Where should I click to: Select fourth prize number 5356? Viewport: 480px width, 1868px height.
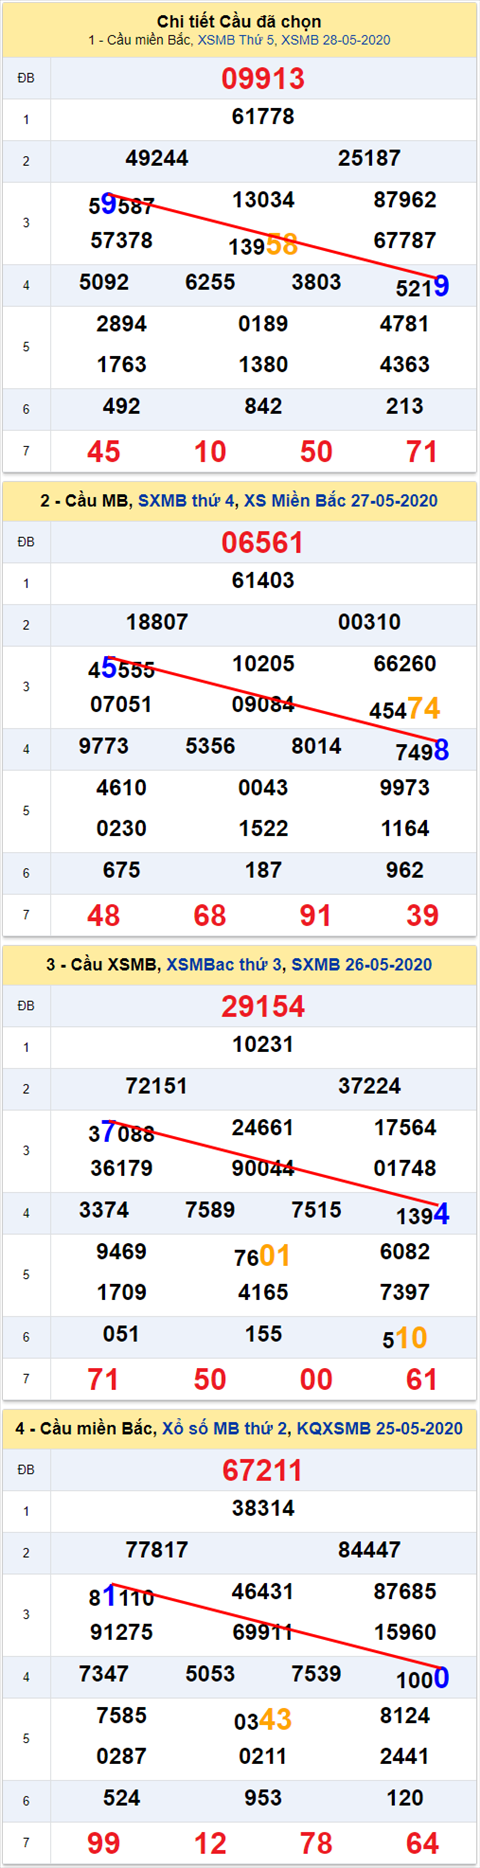210,746
